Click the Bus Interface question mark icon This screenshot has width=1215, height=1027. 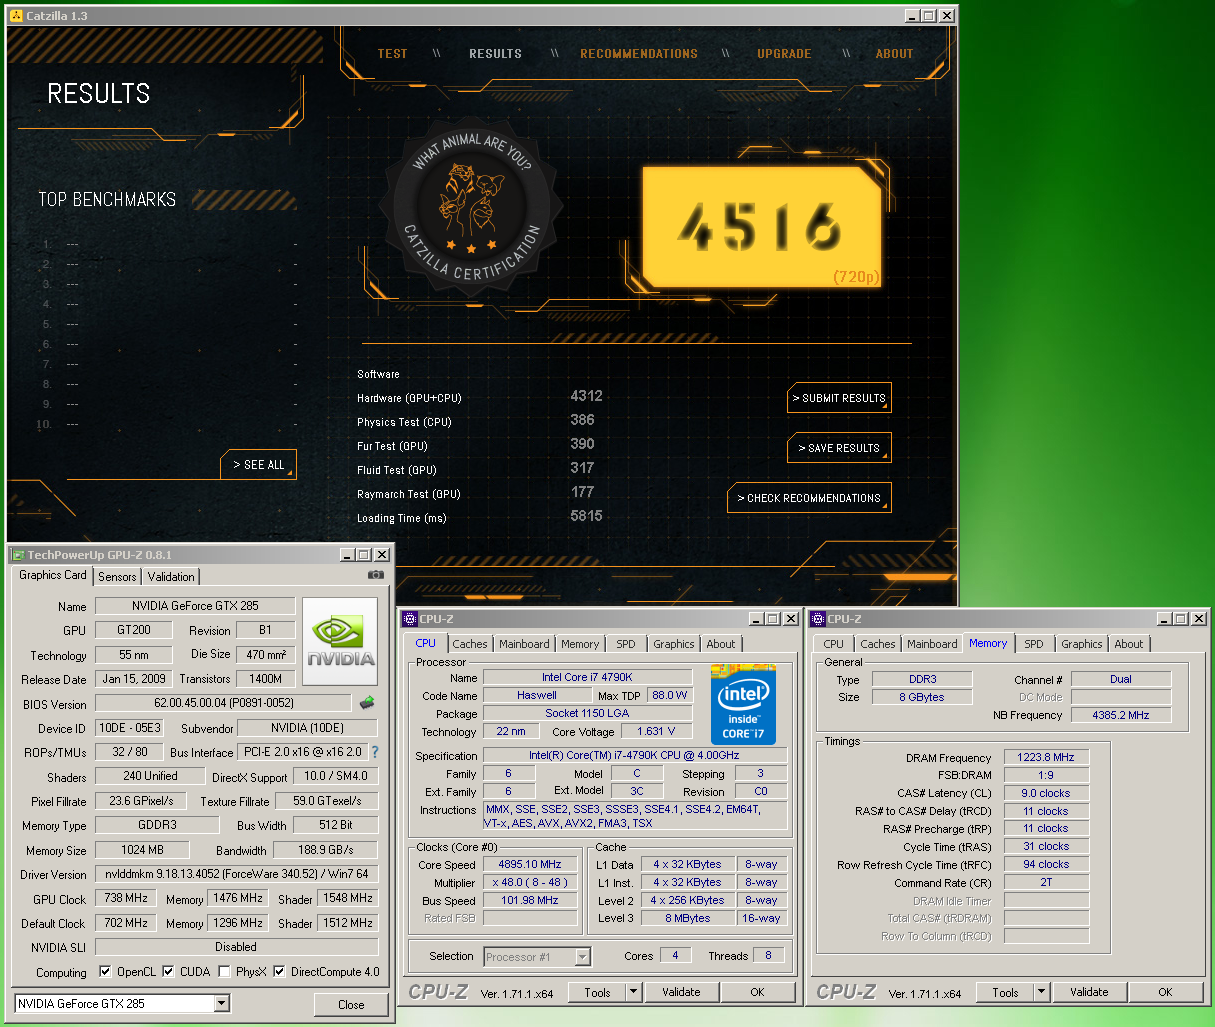point(375,752)
